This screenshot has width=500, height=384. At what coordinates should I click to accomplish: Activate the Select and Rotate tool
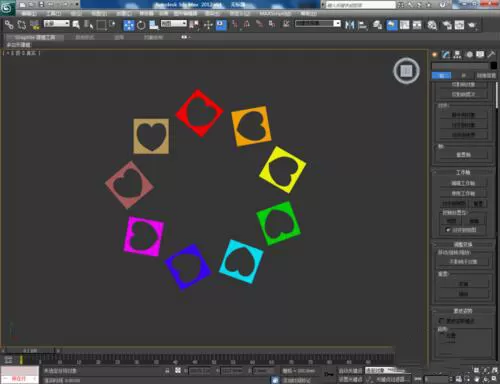[141, 25]
